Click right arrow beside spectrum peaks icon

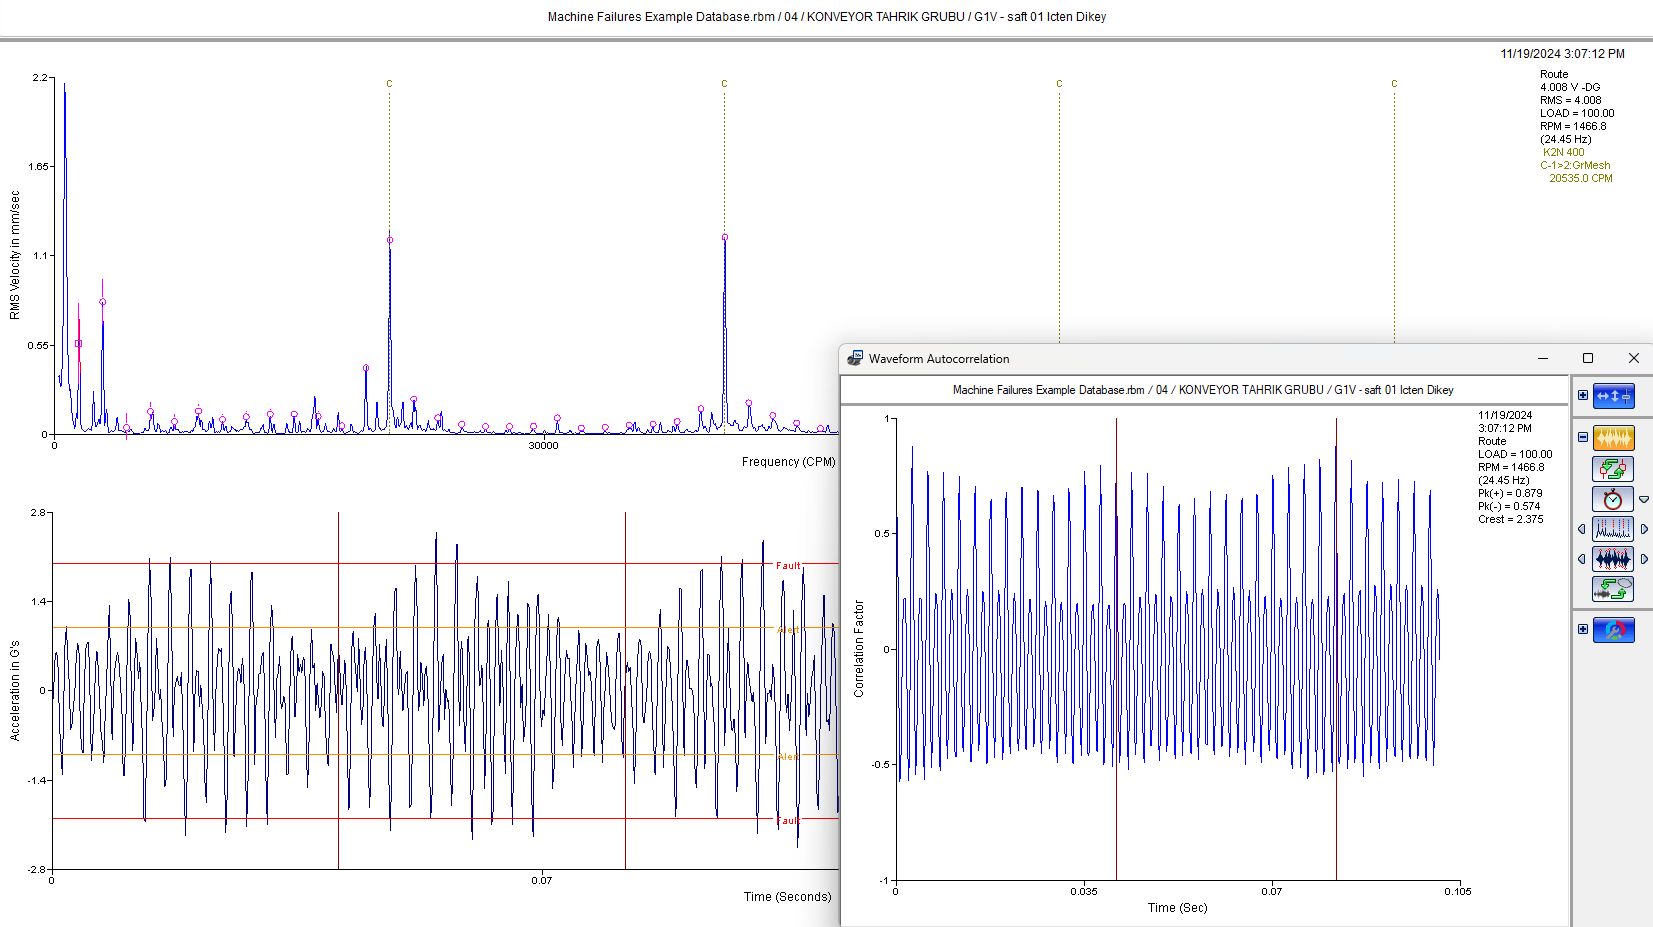[1644, 529]
